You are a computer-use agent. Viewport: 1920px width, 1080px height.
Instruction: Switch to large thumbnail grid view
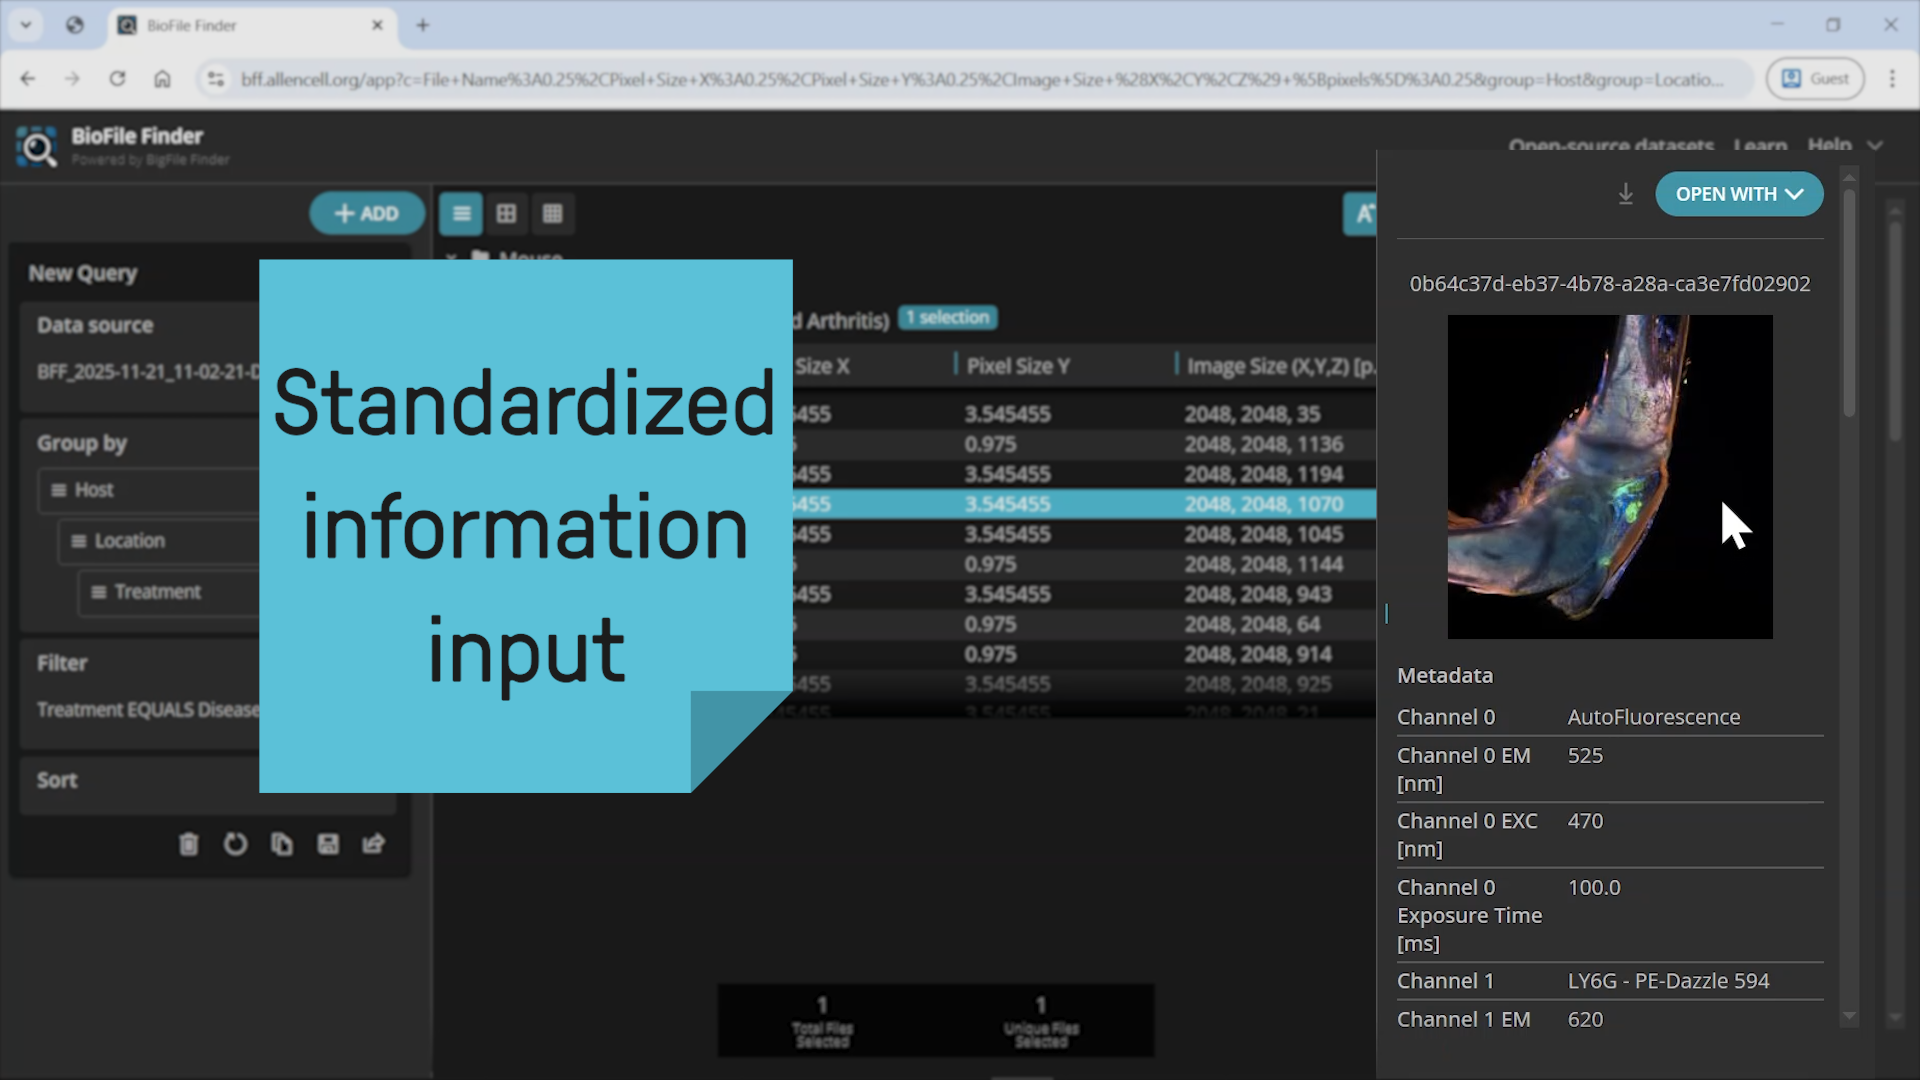(507, 213)
